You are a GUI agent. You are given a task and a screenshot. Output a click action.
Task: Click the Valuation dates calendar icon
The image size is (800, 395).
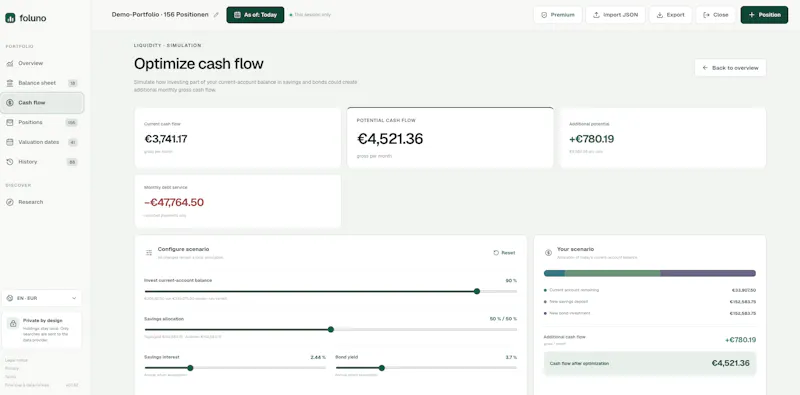(x=10, y=142)
